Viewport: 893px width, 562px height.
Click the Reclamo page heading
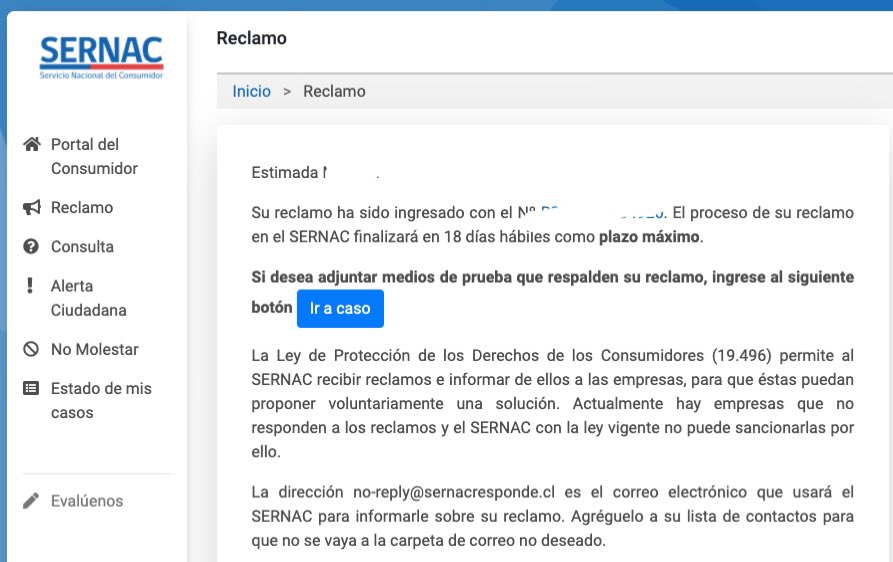click(252, 38)
